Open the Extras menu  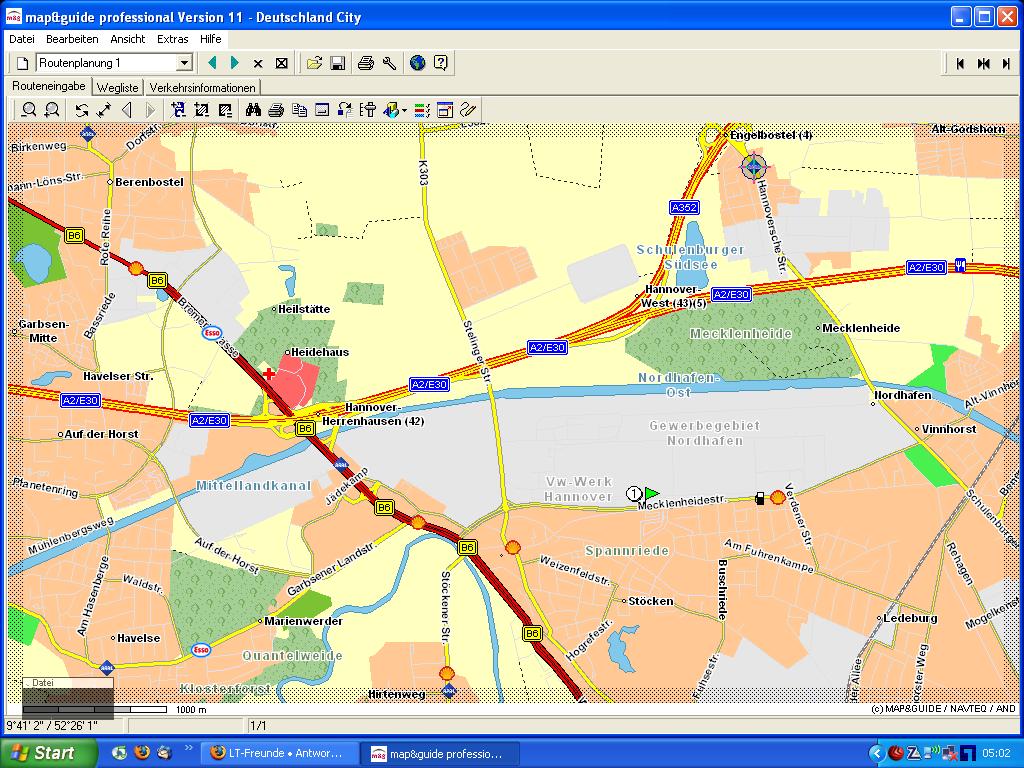click(x=172, y=39)
